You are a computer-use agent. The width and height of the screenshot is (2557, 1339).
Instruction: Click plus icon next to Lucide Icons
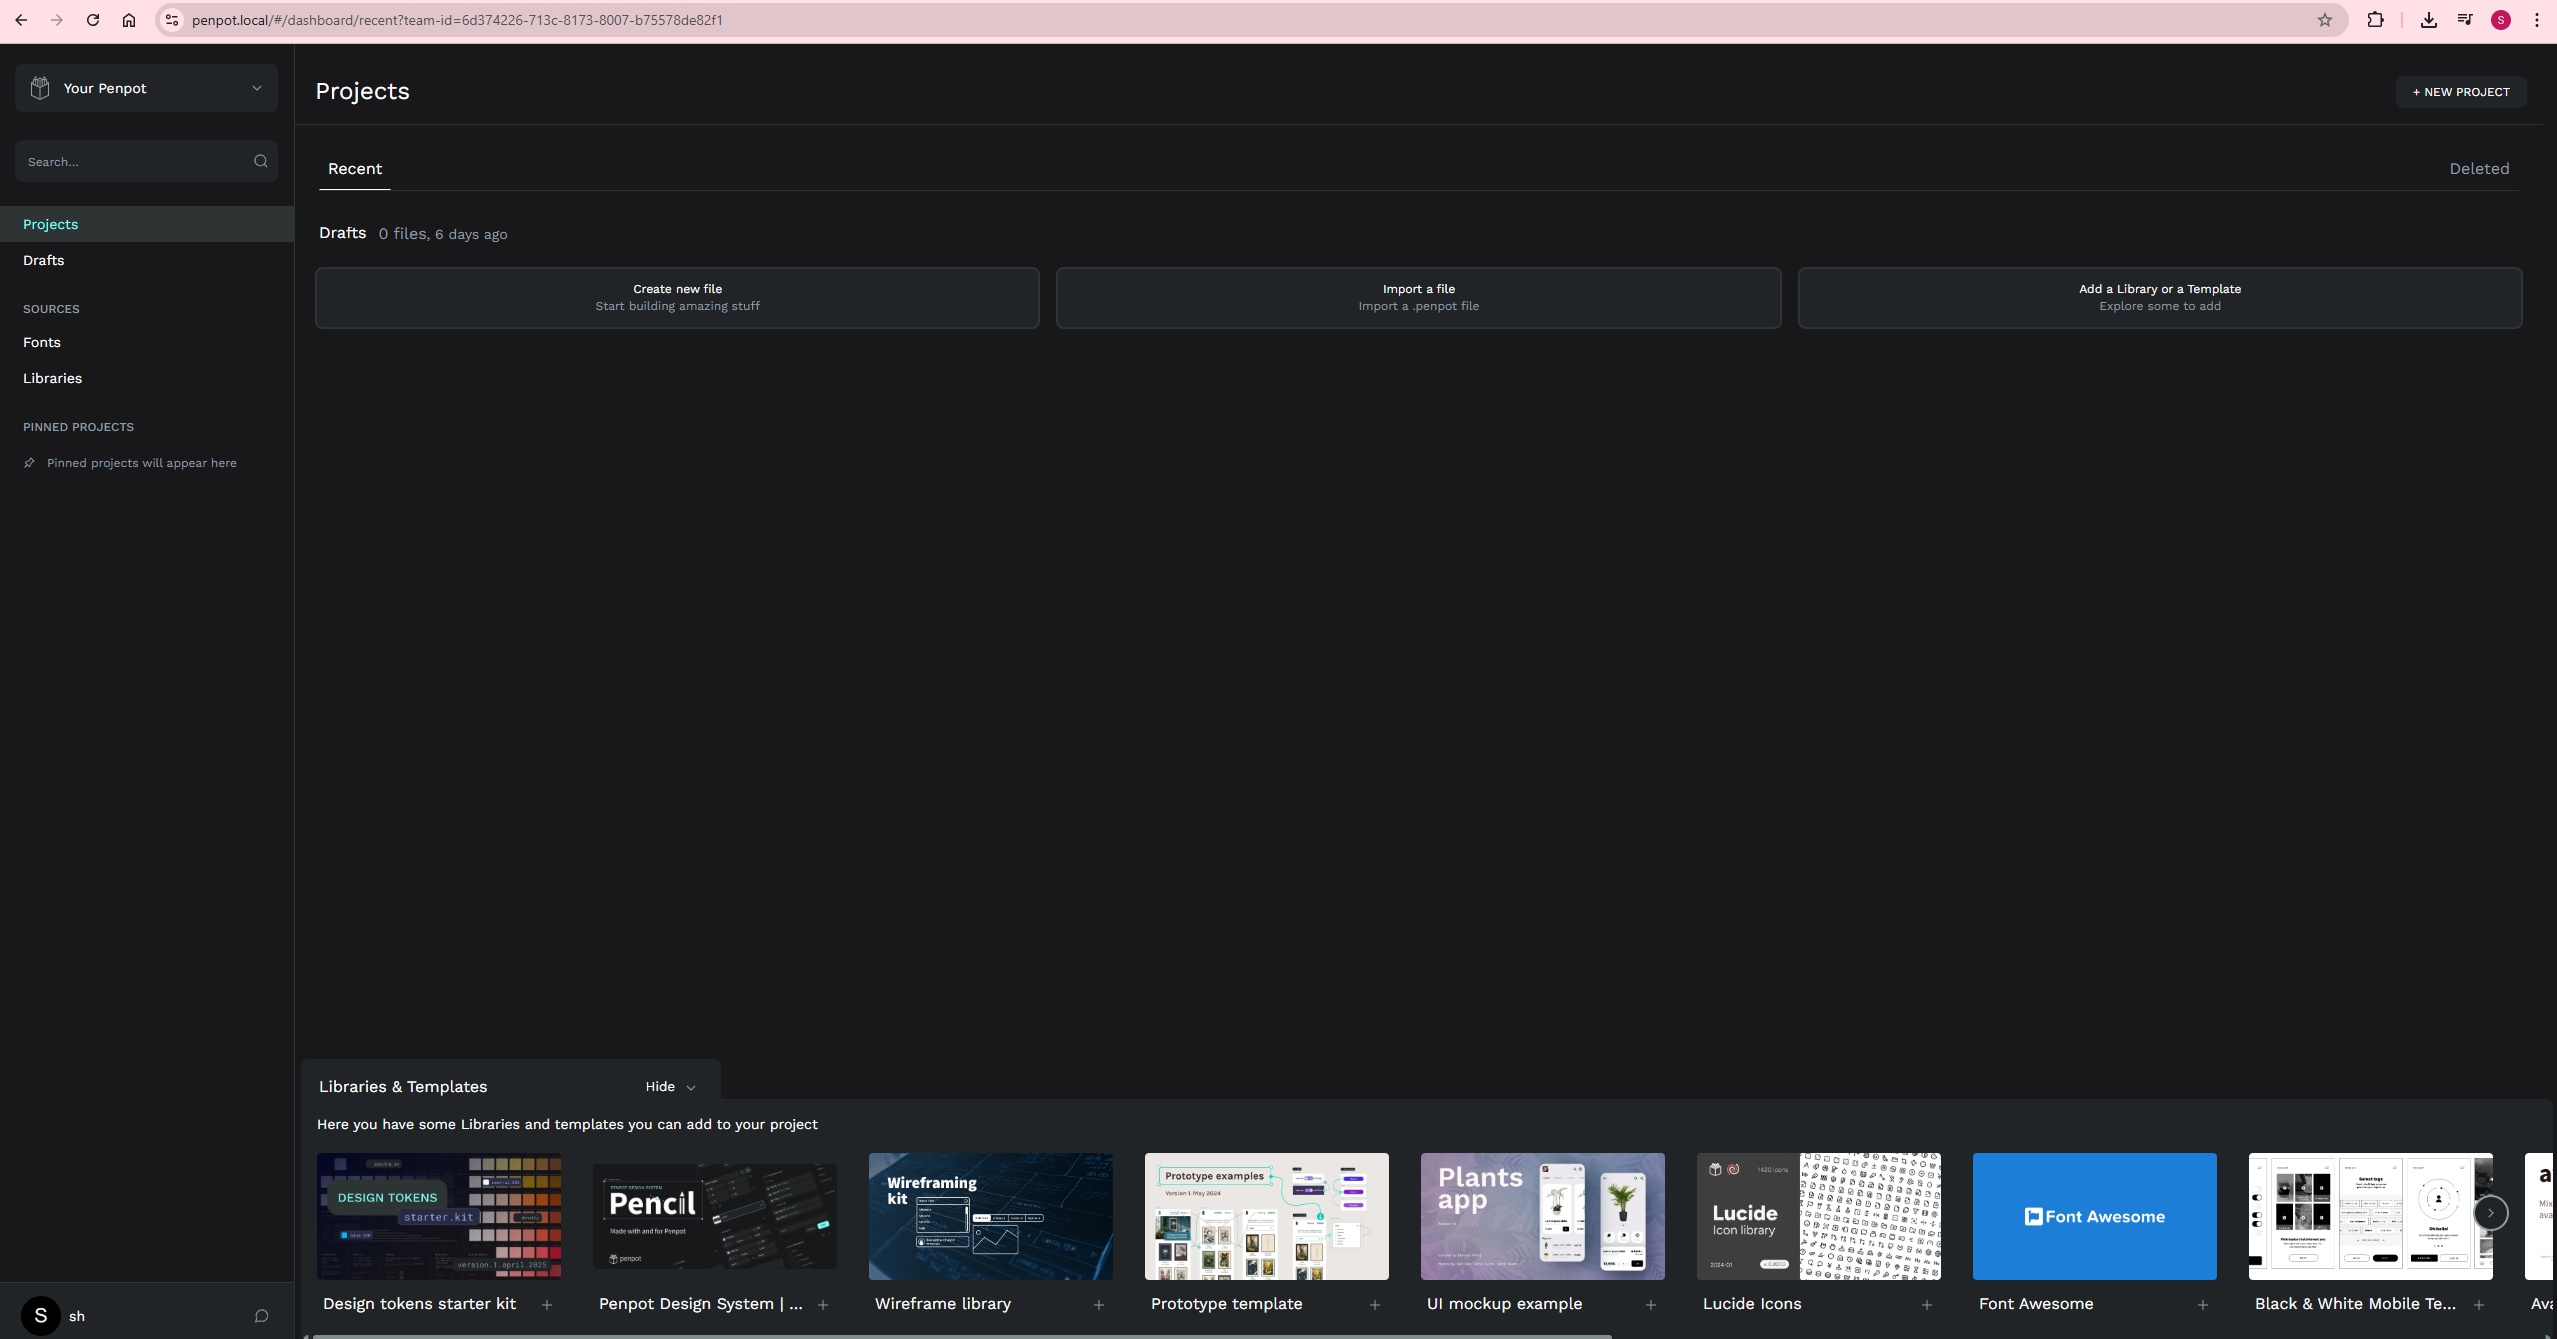click(1927, 1305)
